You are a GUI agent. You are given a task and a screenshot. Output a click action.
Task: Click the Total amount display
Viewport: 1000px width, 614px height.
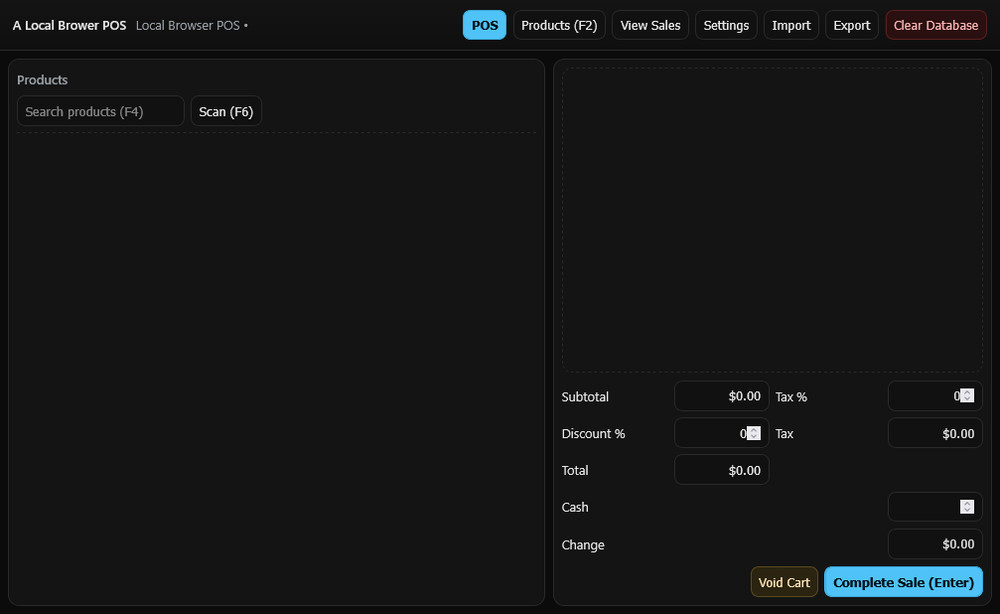click(x=721, y=470)
